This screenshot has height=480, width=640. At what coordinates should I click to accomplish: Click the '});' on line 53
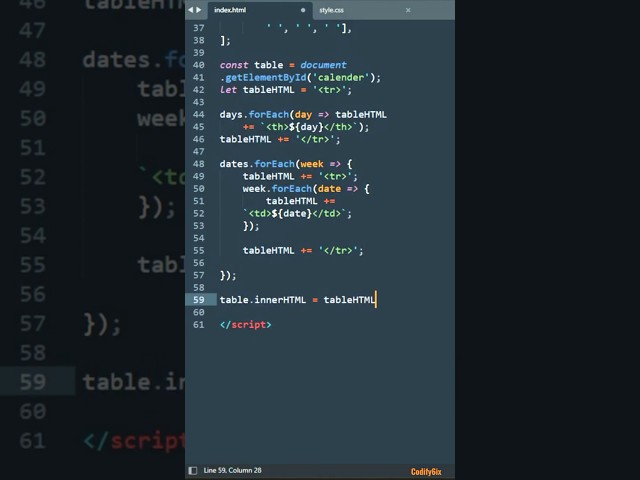[x=251, y=226]
